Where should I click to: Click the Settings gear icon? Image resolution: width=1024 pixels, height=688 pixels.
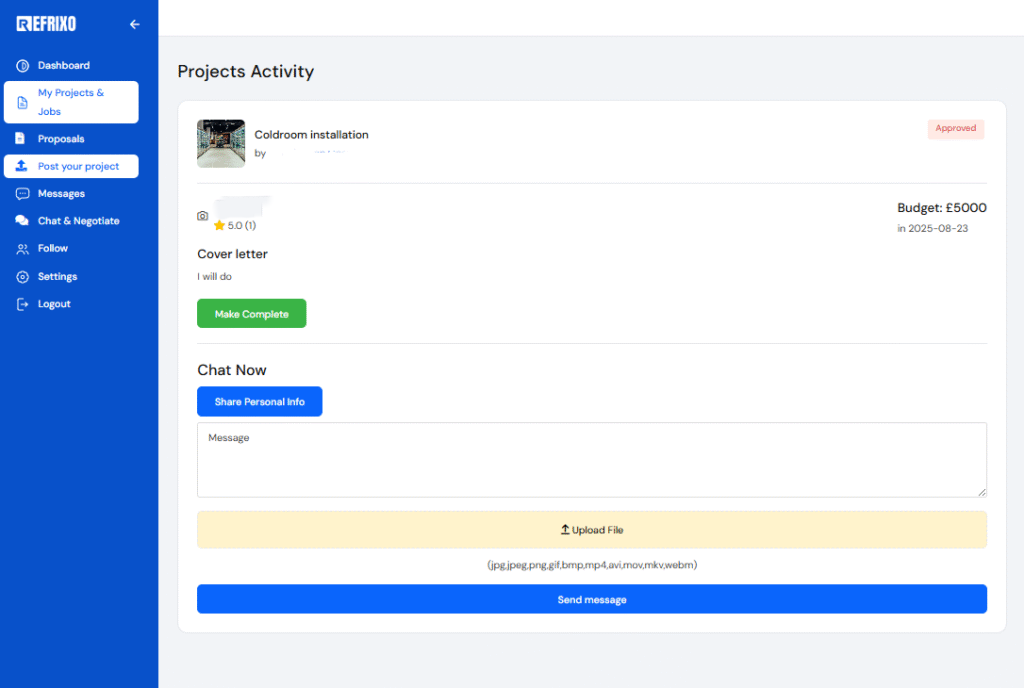[x=22, y=277]
